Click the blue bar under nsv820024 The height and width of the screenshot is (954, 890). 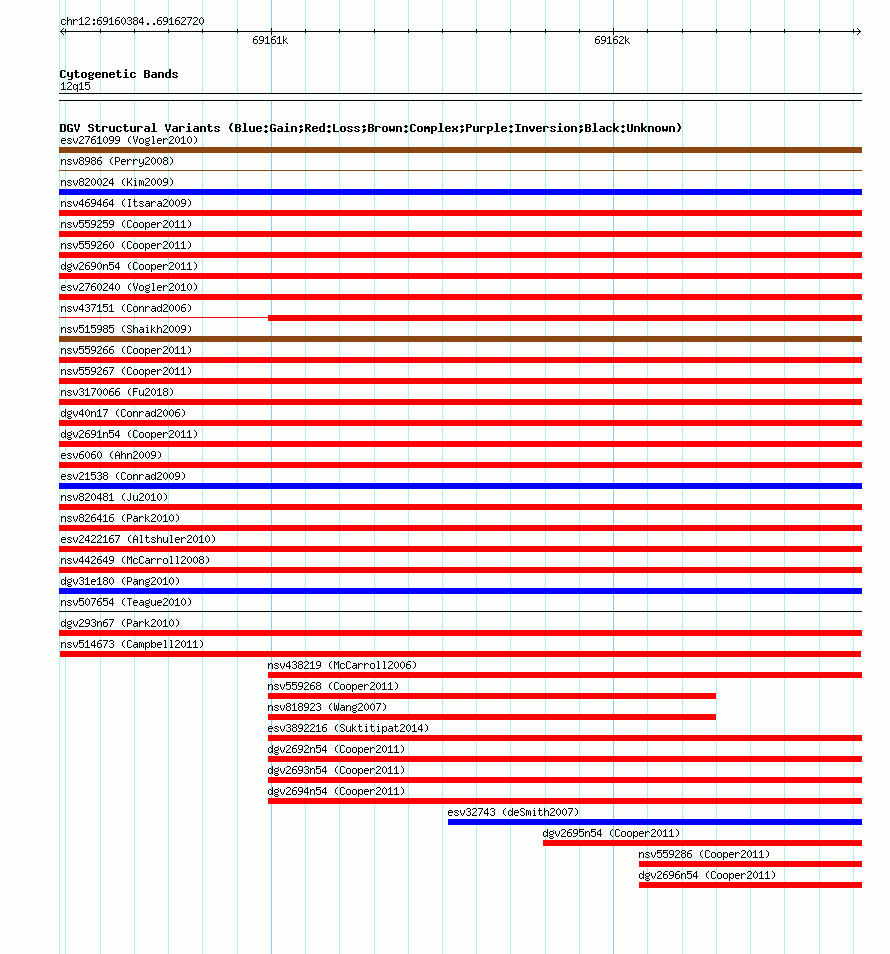pos(461,192)
